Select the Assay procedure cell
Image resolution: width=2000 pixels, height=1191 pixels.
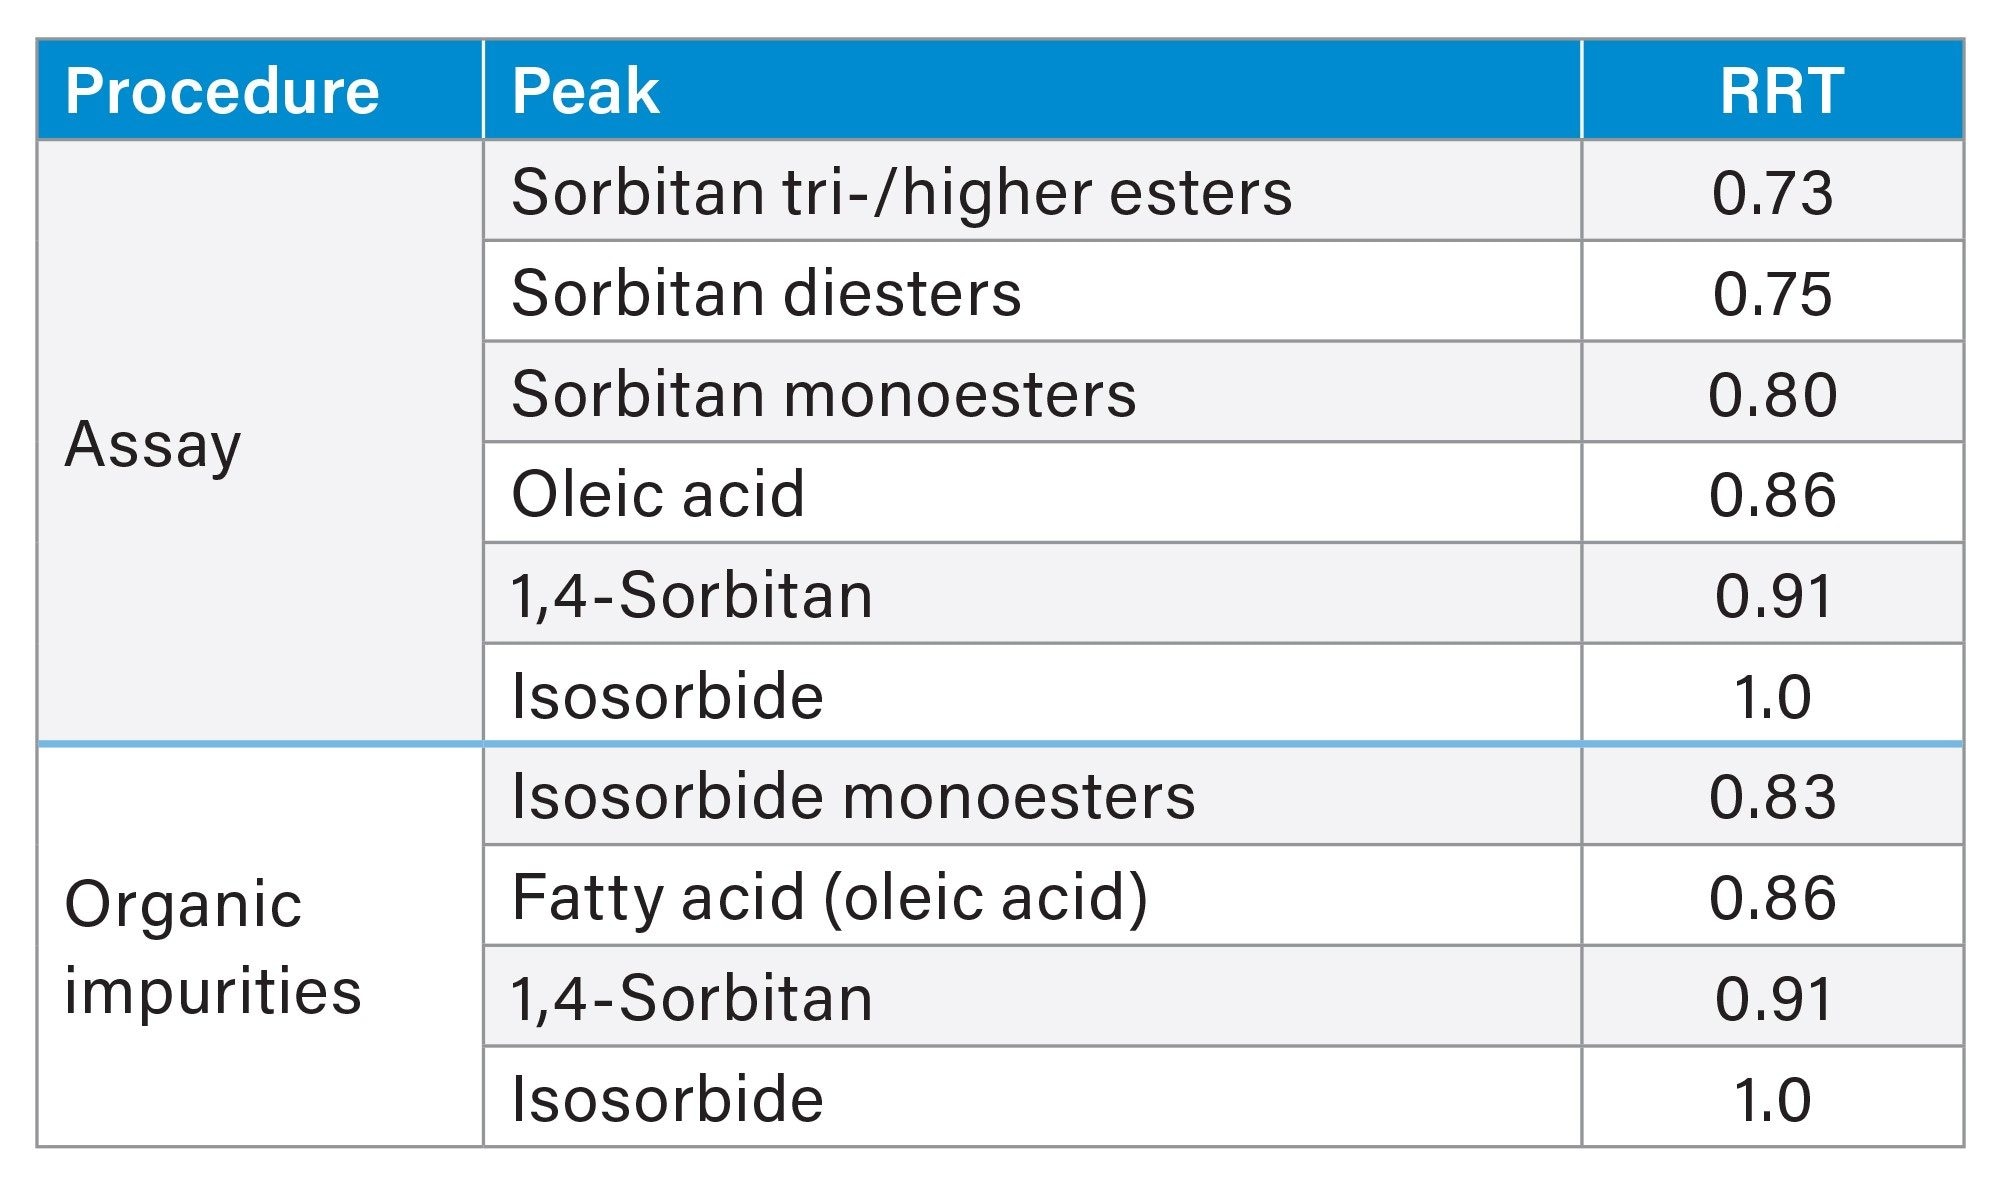pyautogui.click(x=153, y=443)
